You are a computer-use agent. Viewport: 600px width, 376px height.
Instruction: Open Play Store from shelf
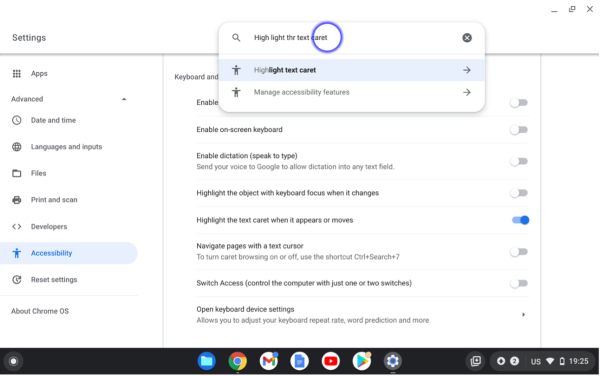tap(362, 361)
